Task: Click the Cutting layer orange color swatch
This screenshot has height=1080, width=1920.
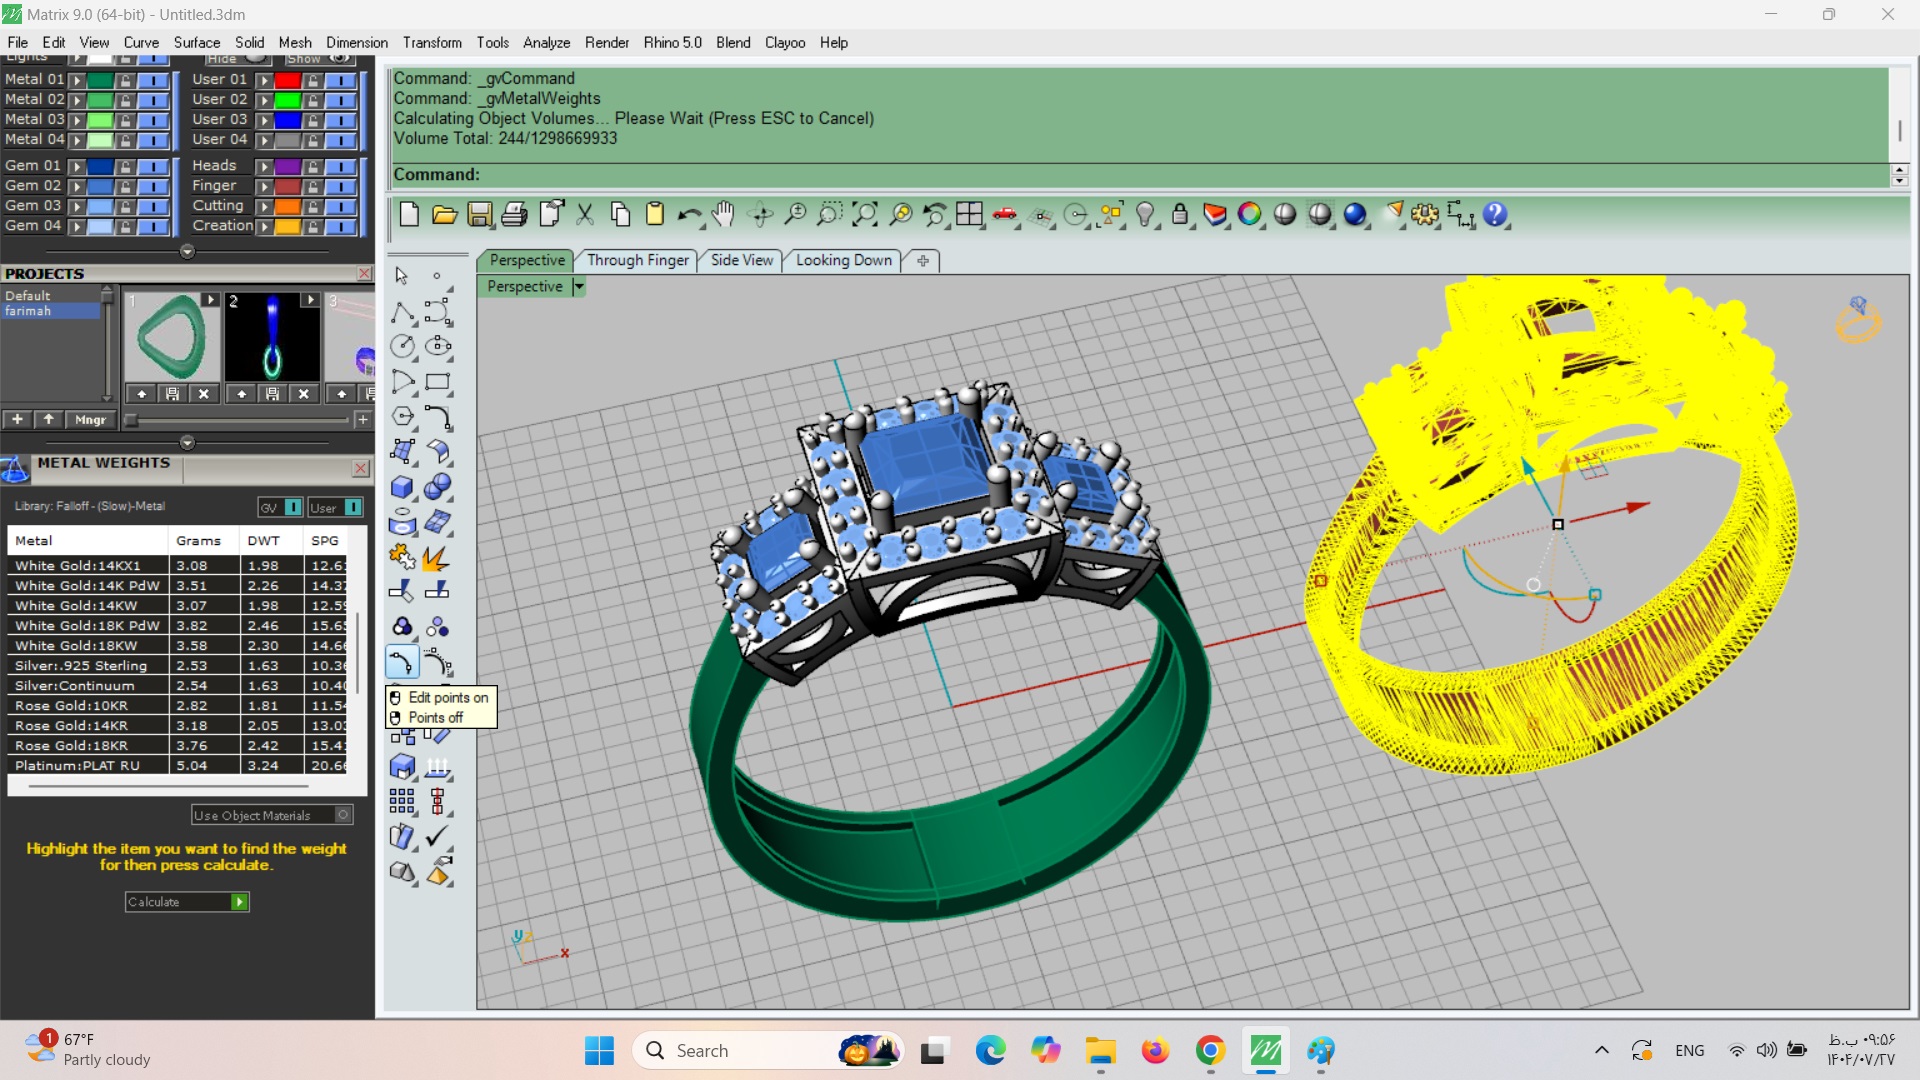Action: (x=287, y=206)
